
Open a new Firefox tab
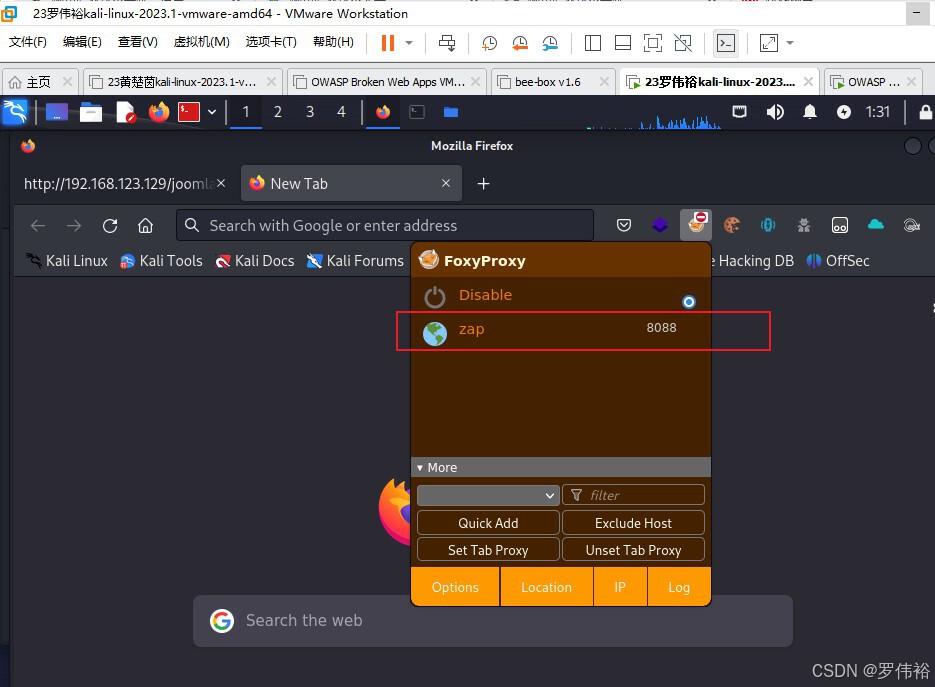tap(484, 184)
